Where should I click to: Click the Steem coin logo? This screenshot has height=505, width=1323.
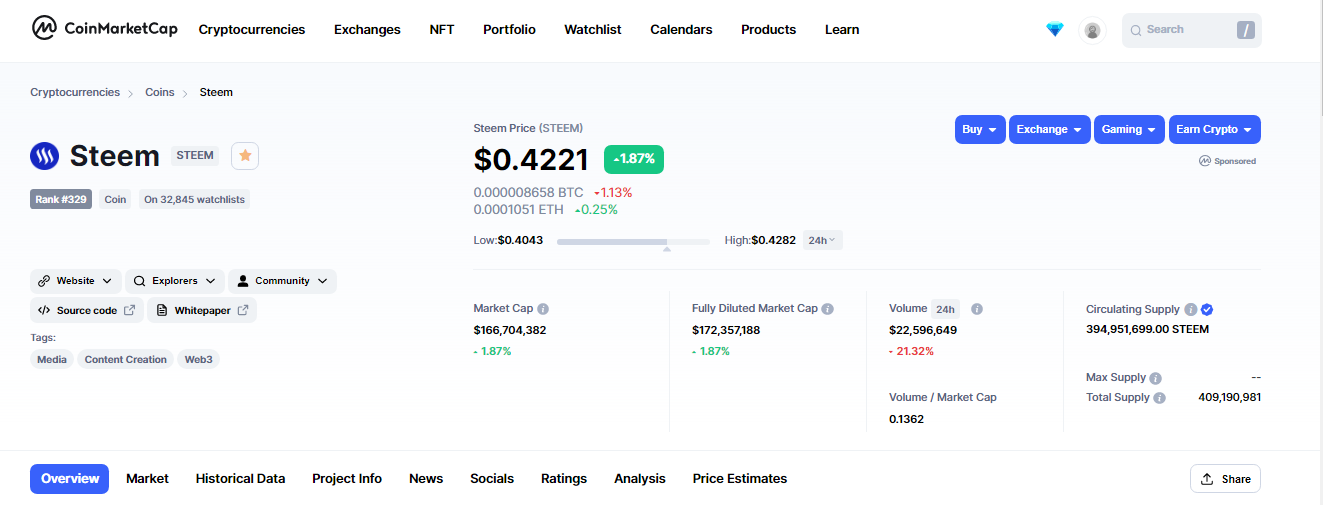pyautogui.click(x=45, y=156)
